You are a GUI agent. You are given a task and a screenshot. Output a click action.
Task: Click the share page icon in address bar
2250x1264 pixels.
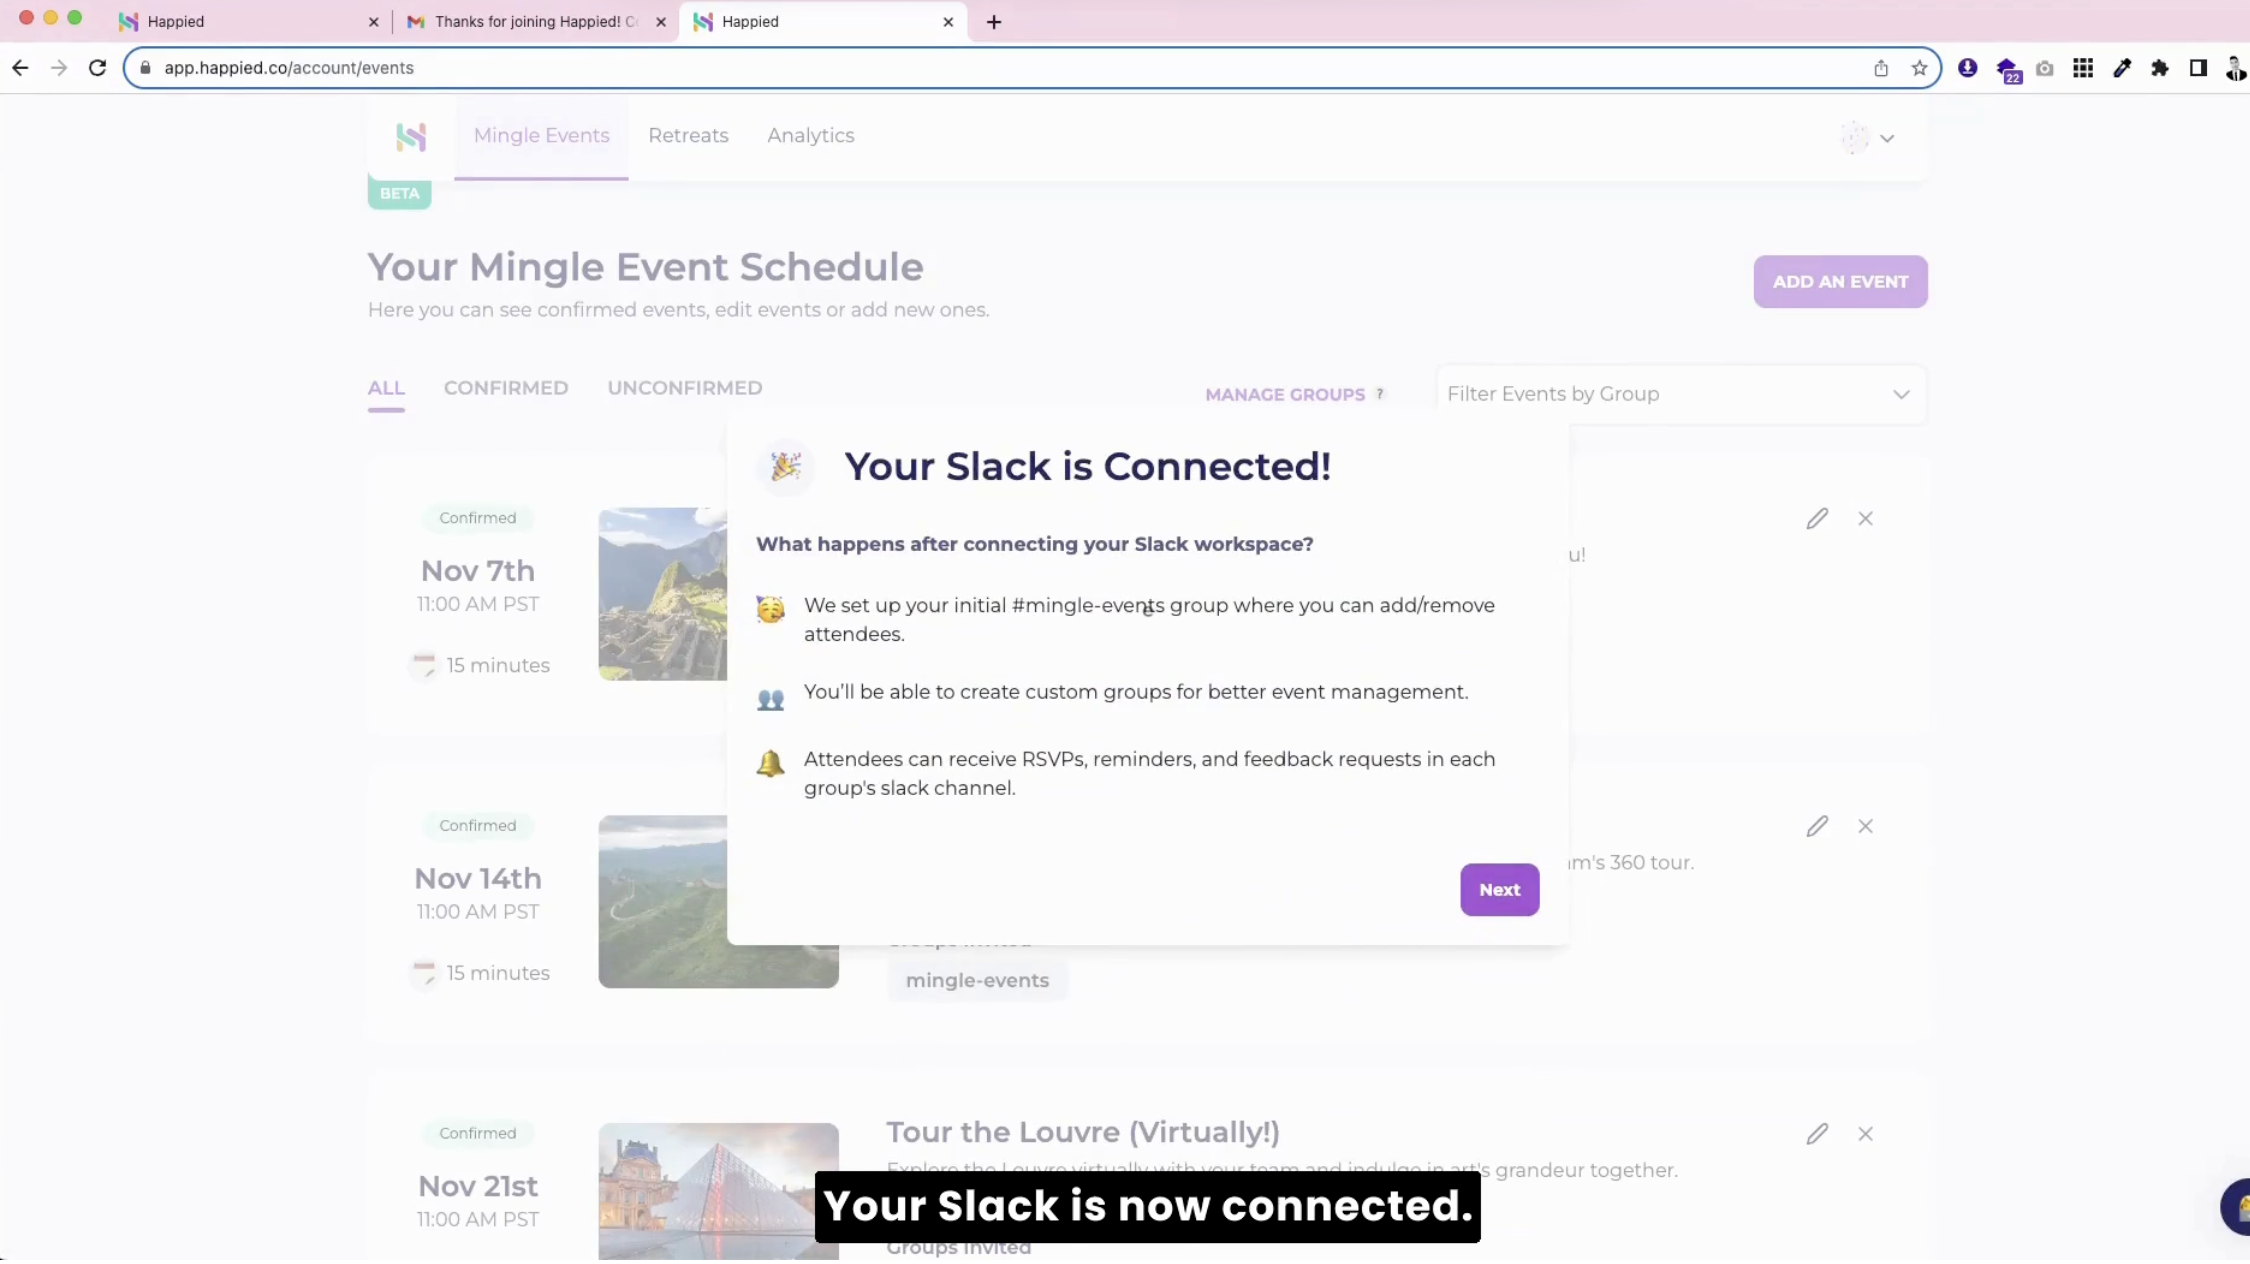pos(1880,68)
